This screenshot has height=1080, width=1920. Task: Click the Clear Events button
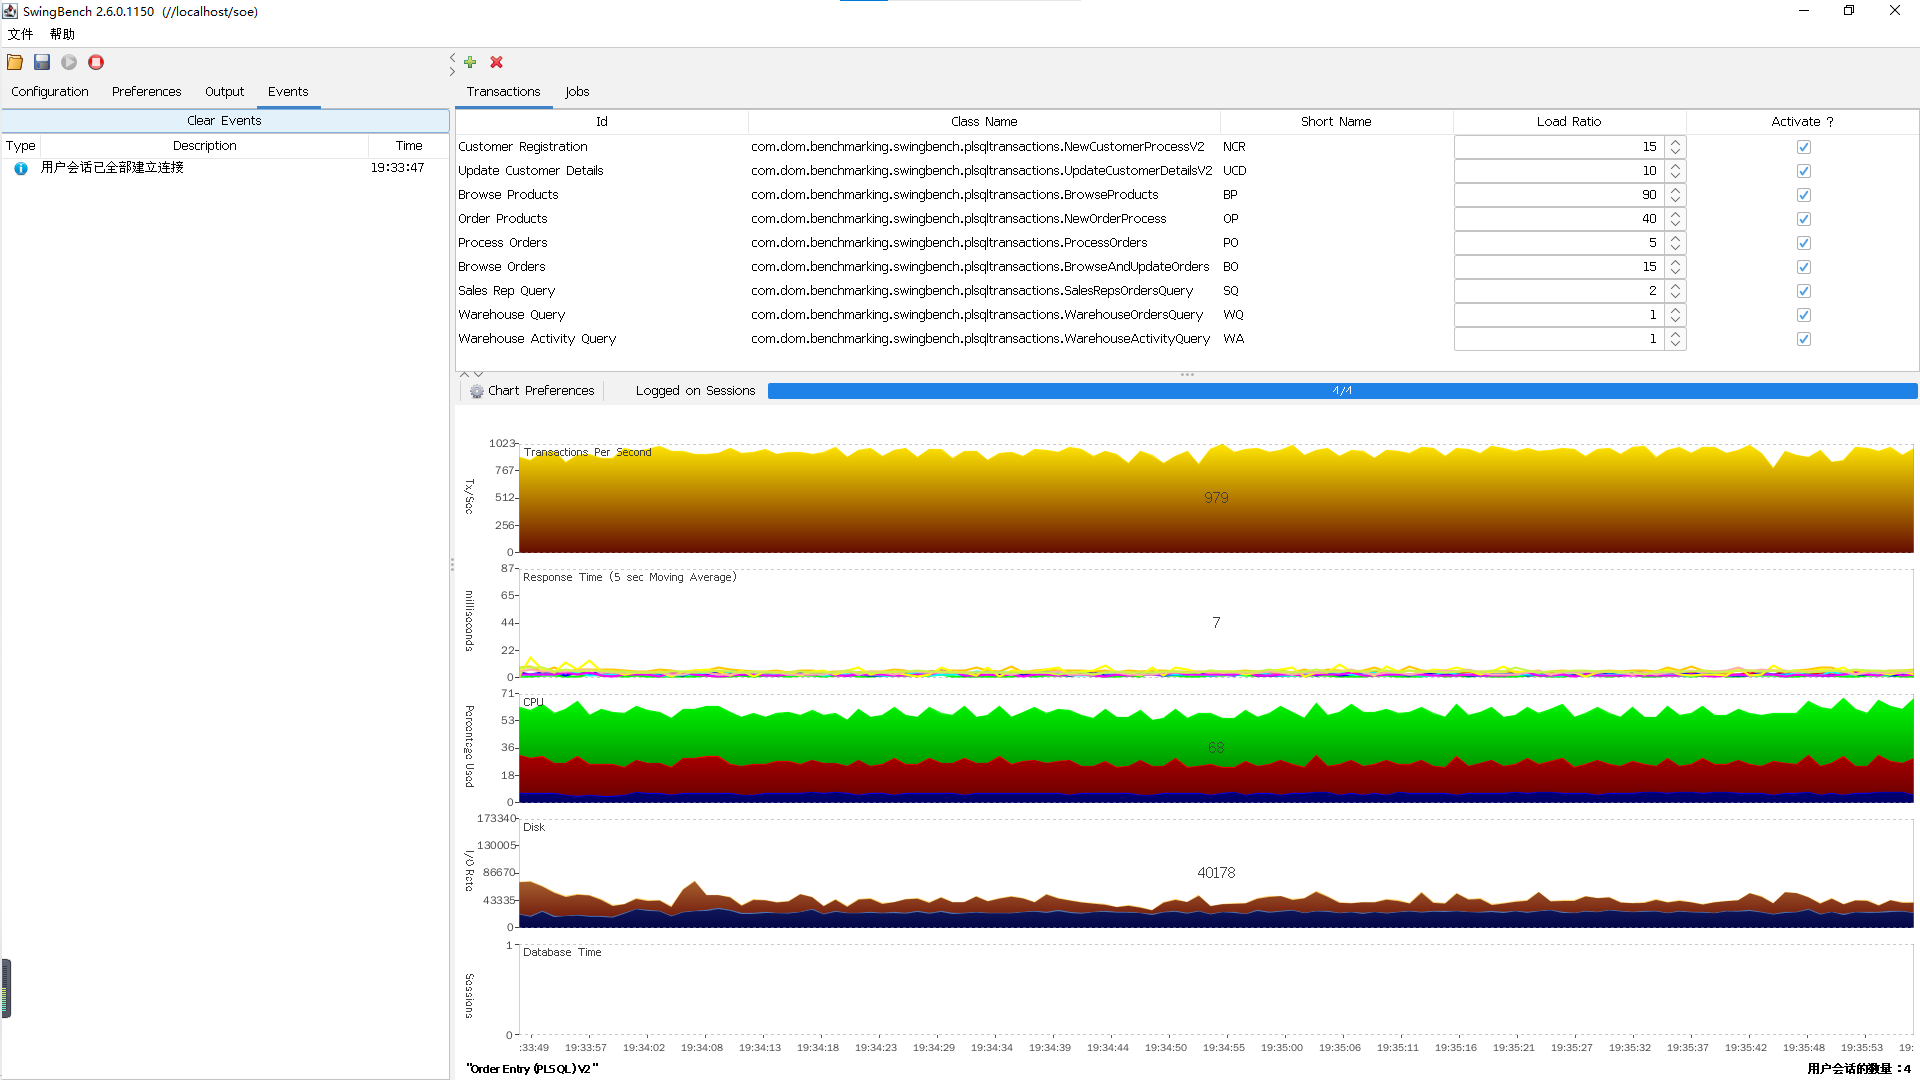point(225,120)
